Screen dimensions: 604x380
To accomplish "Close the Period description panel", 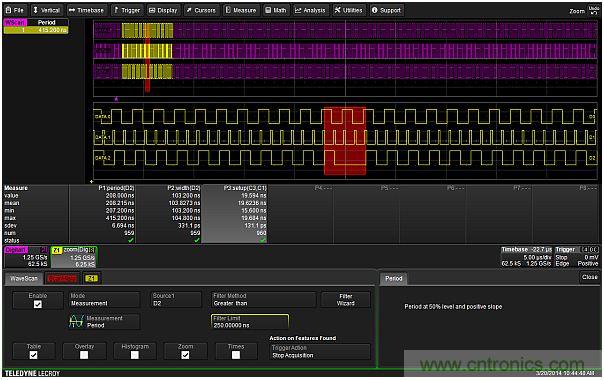I will [589, 277].
